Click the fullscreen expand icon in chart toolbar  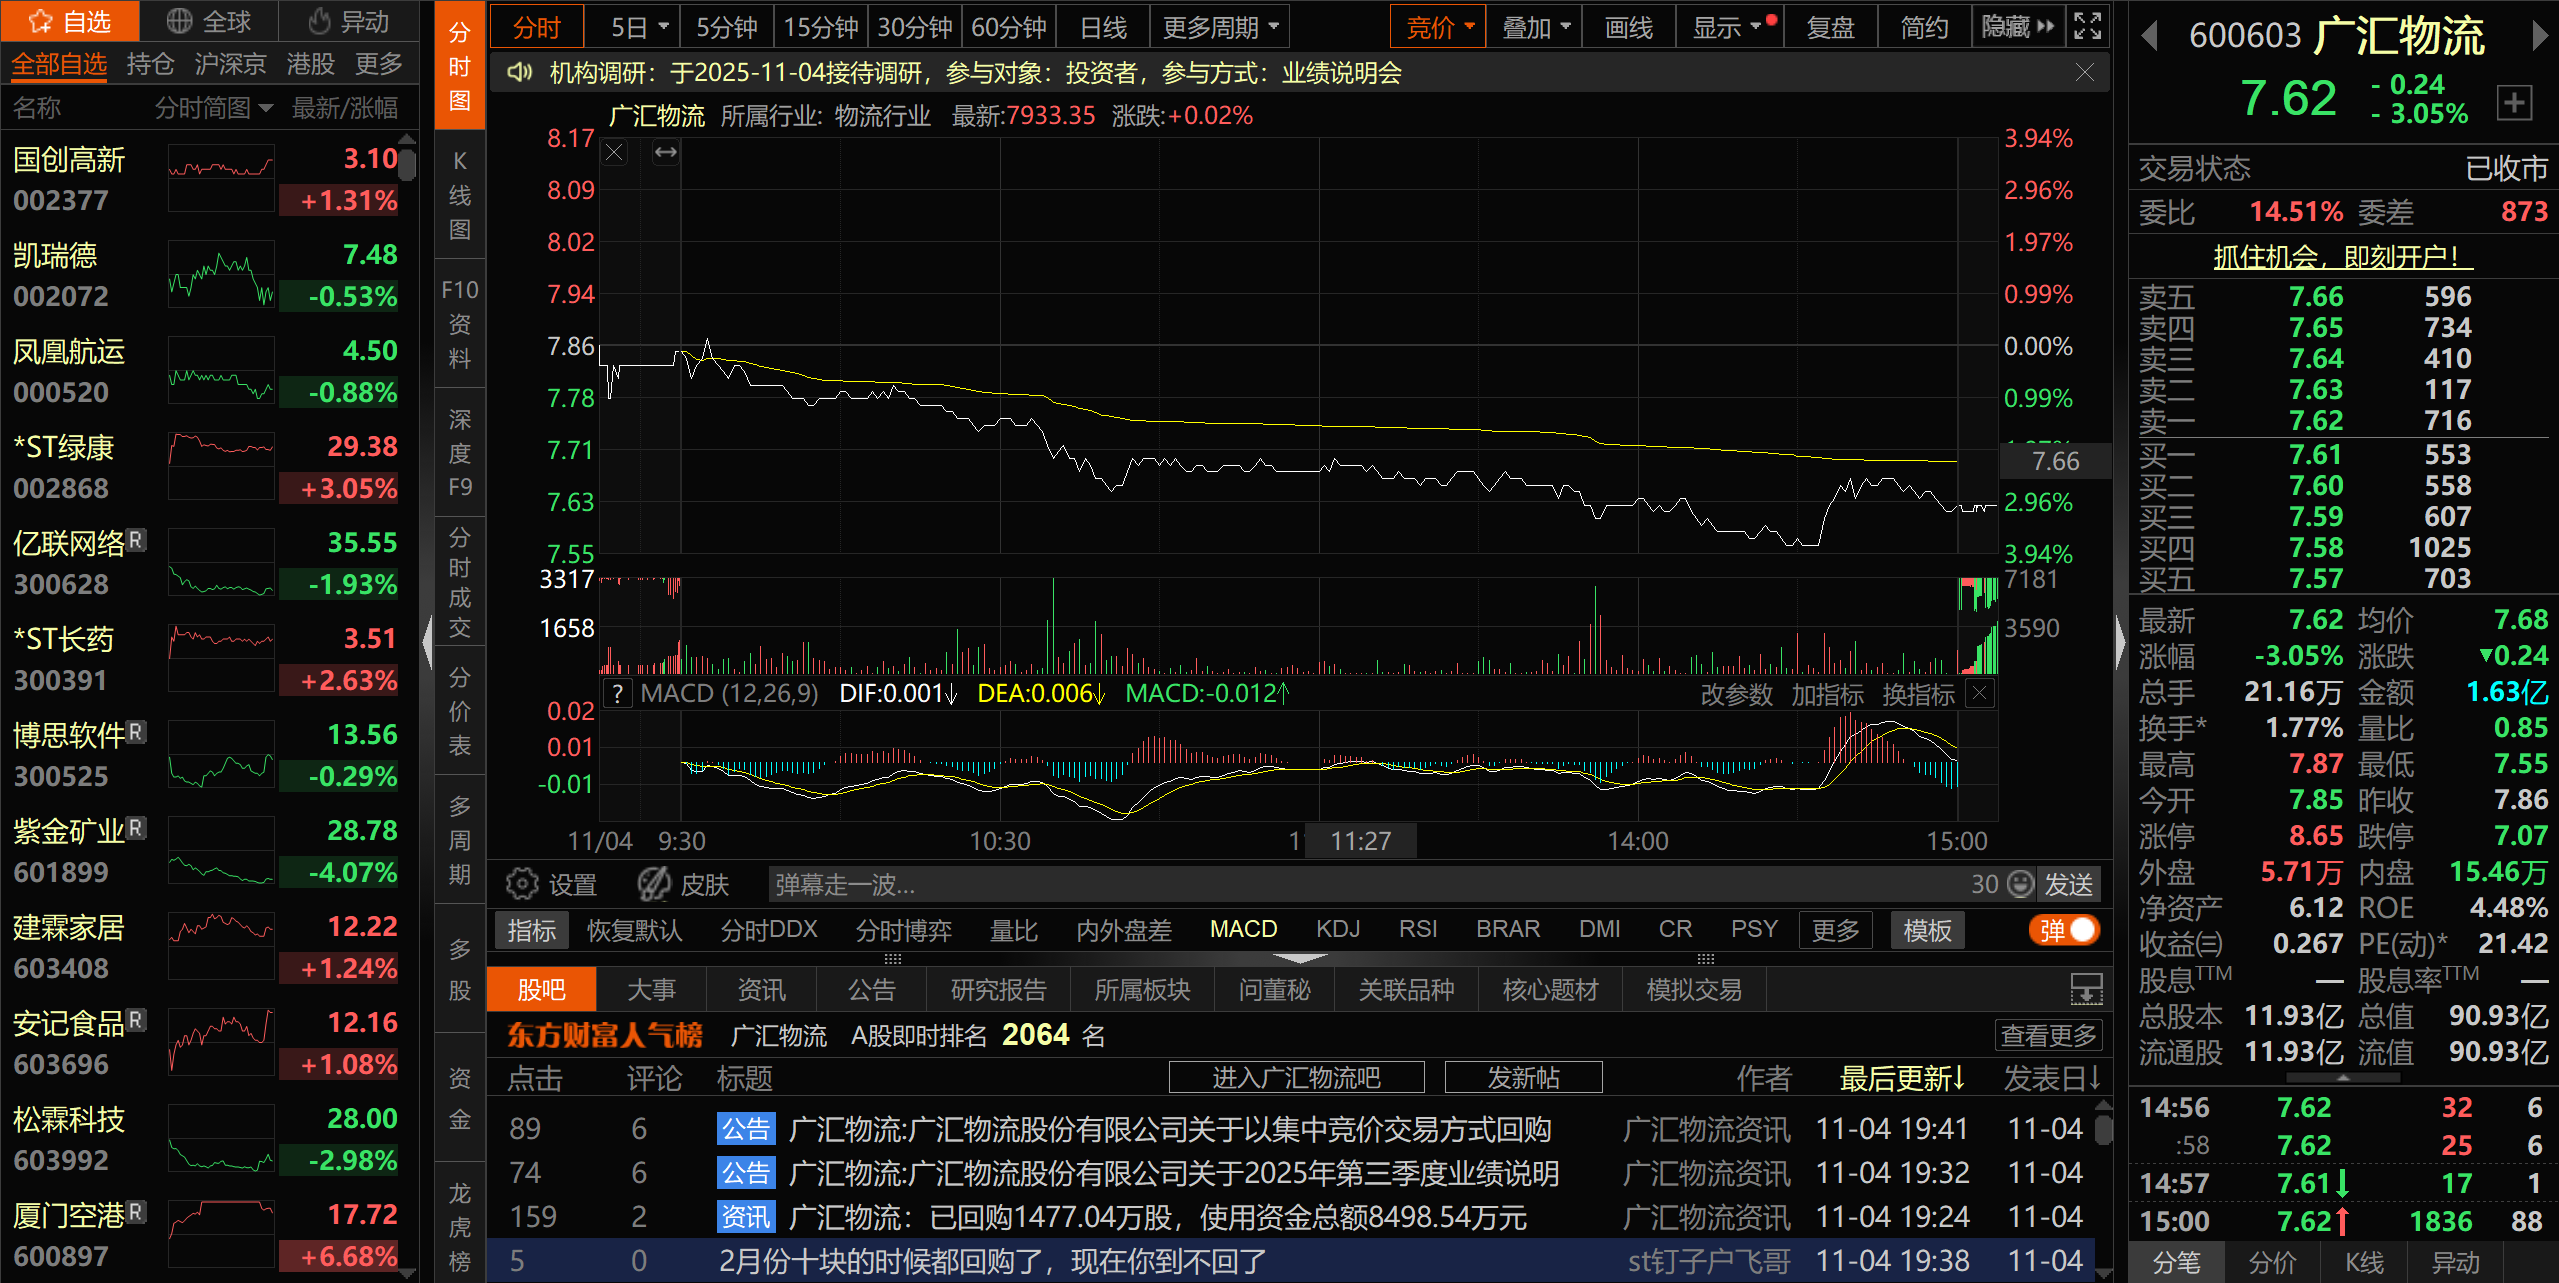pyautogui.click(x=2087, y=26)
